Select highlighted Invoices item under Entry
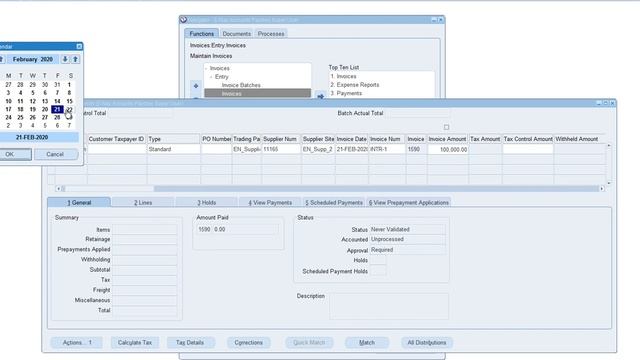 tap(258, 93)
